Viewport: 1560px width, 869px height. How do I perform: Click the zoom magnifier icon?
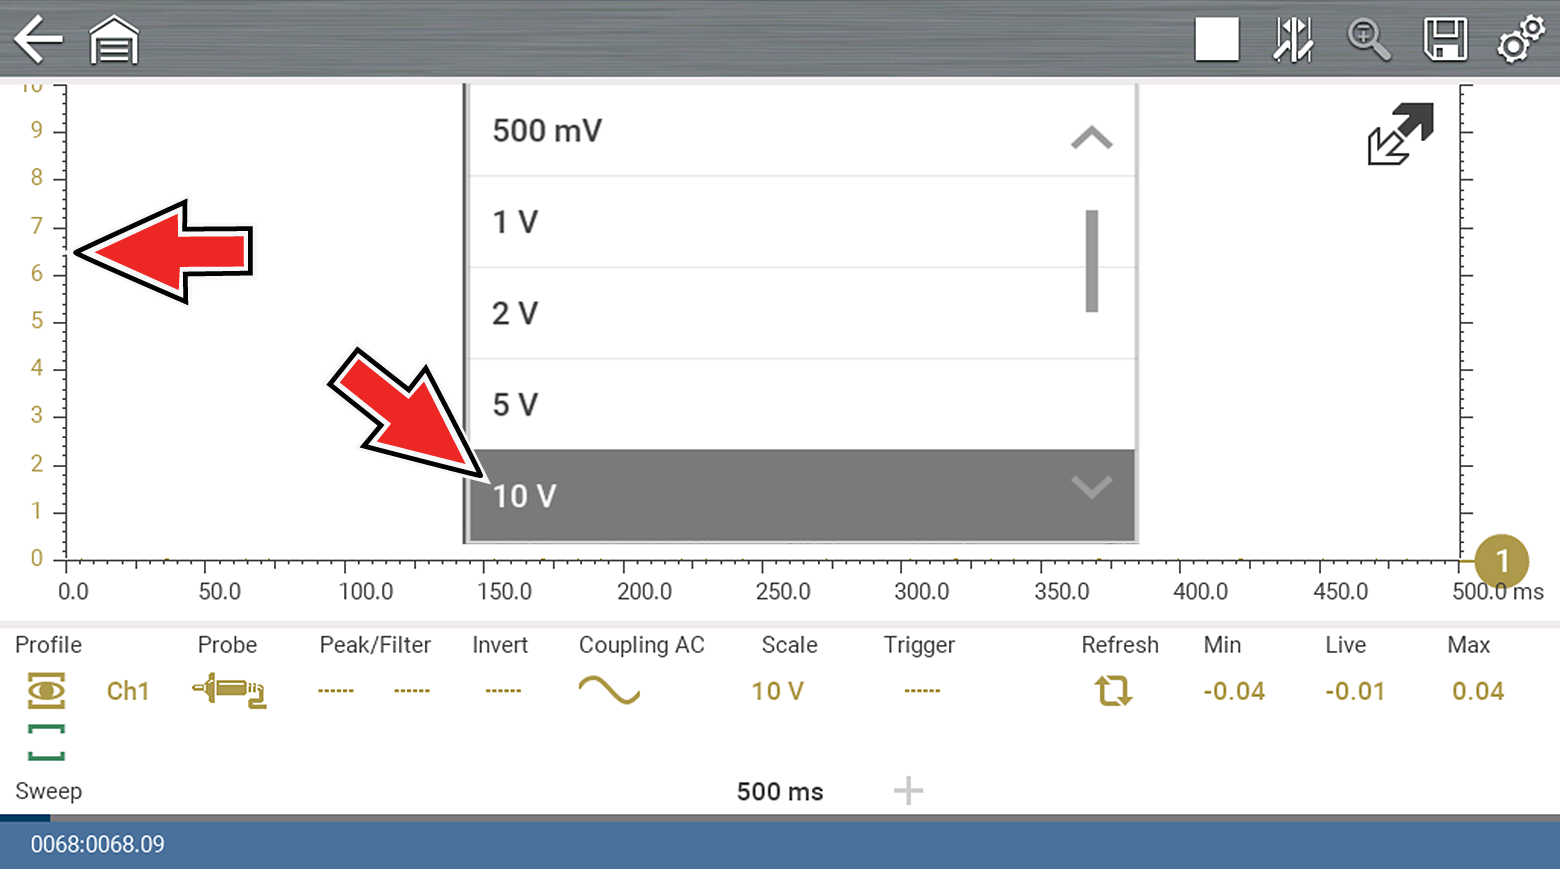click(1368, 40)
